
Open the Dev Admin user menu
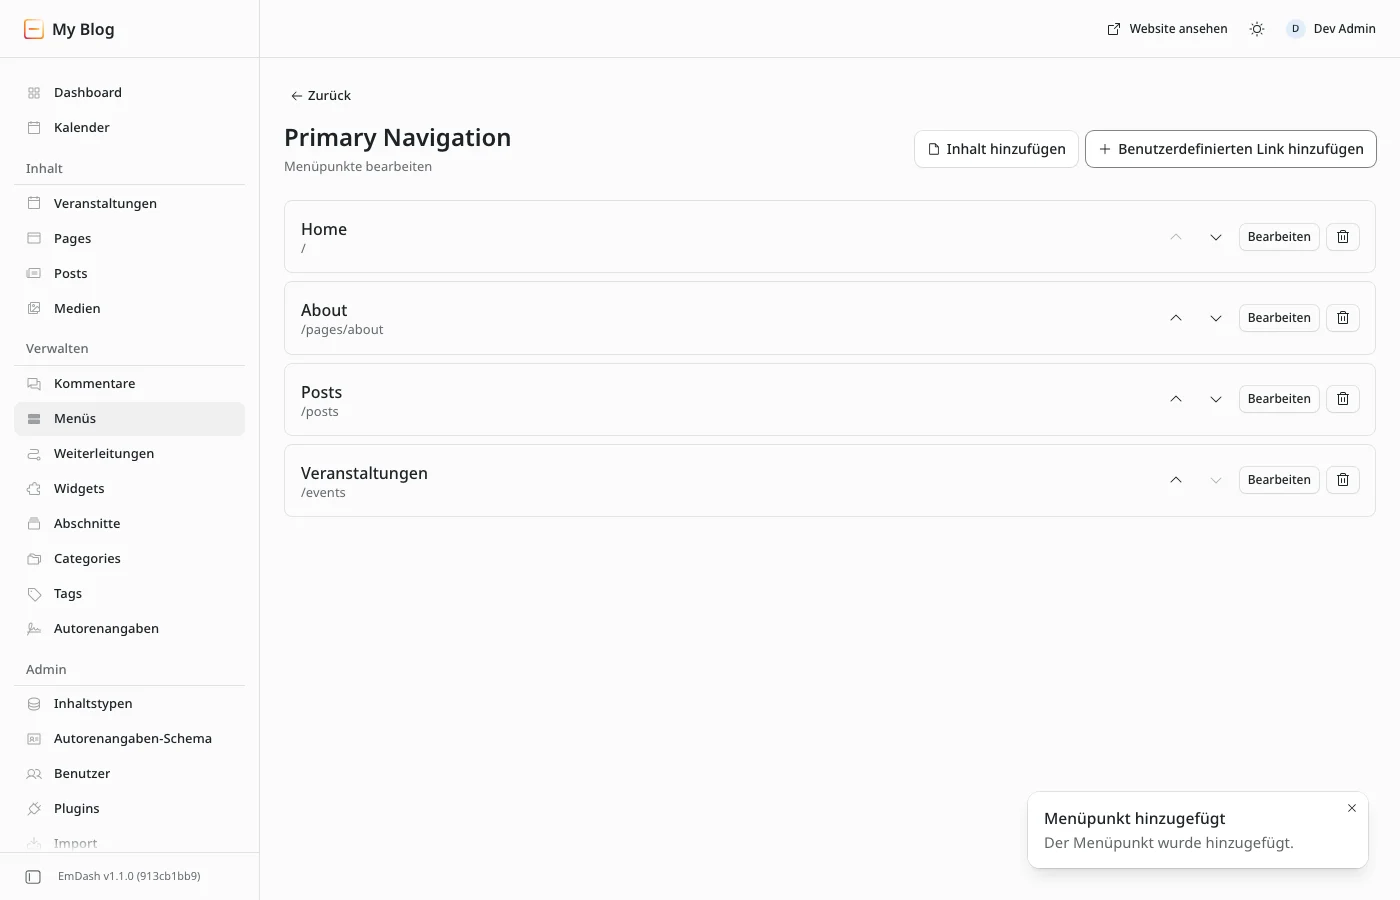point(1331,29)
